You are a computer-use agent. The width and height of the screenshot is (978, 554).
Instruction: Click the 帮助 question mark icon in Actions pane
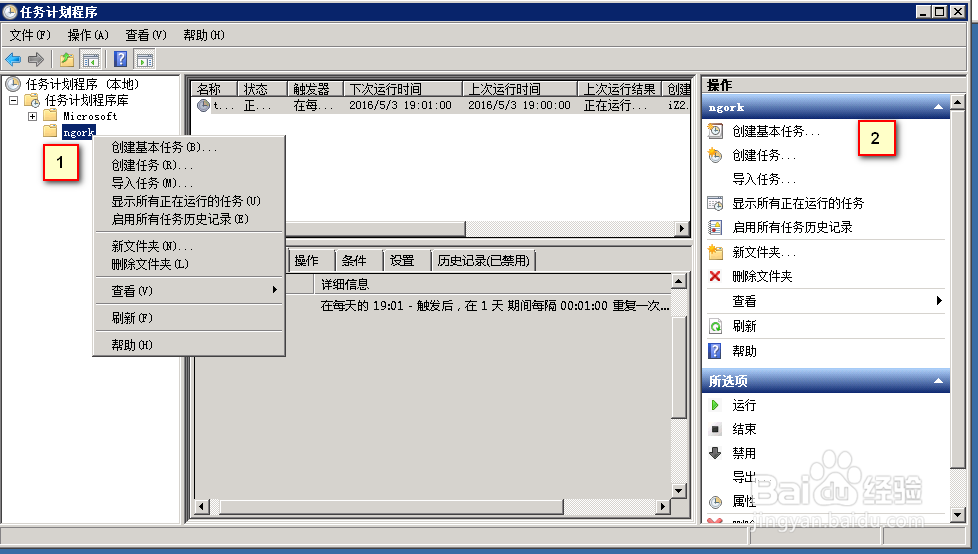click(715, 351)
